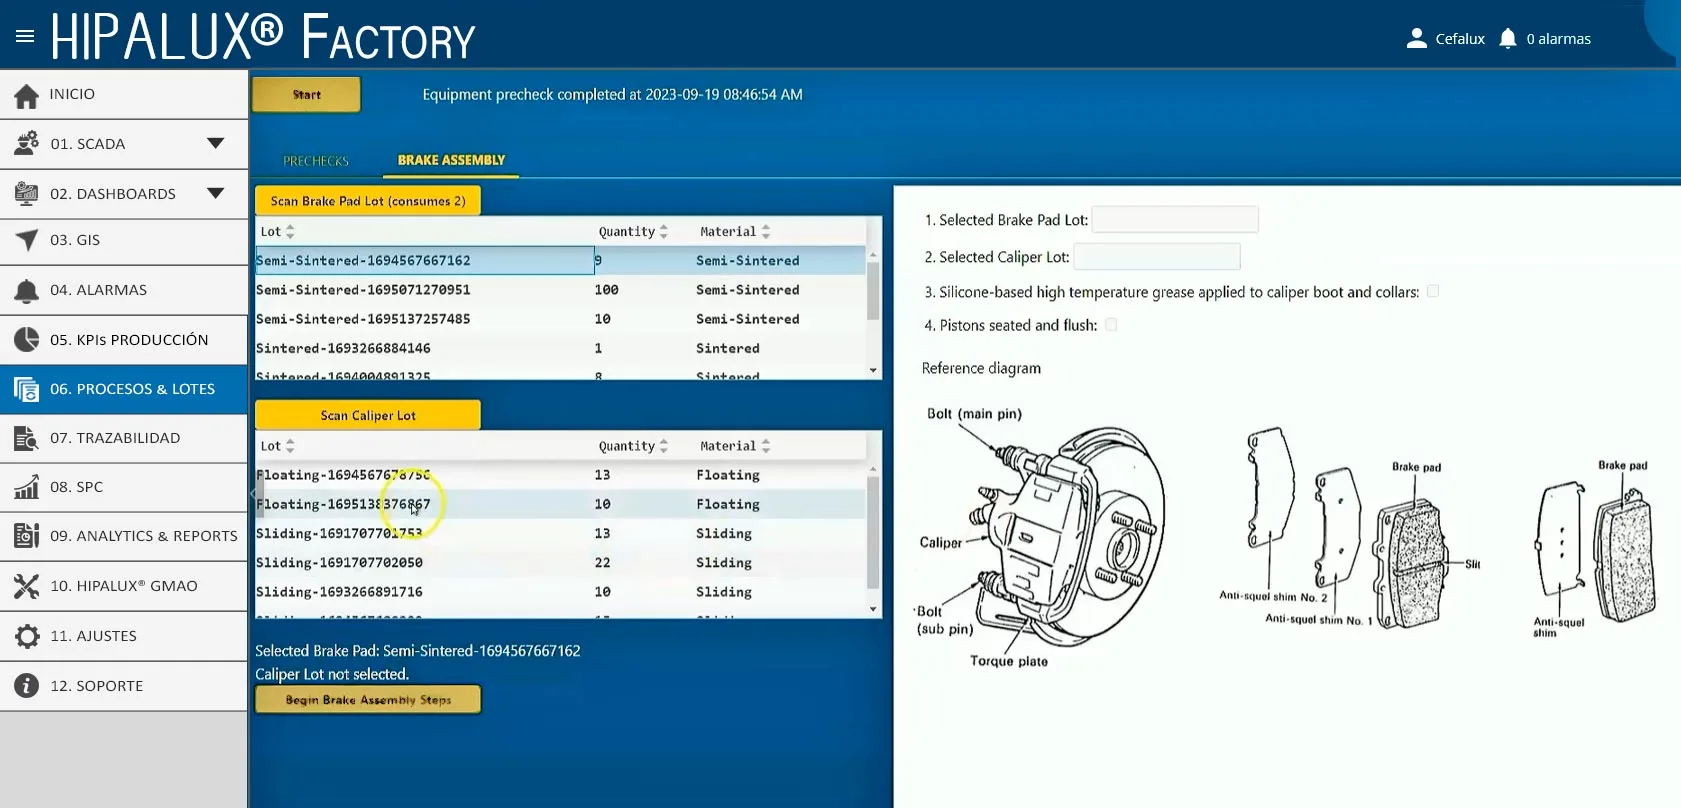Check Pistons seated and flush checkbox
The image size is (1681, 808).
coord(1111,324)
